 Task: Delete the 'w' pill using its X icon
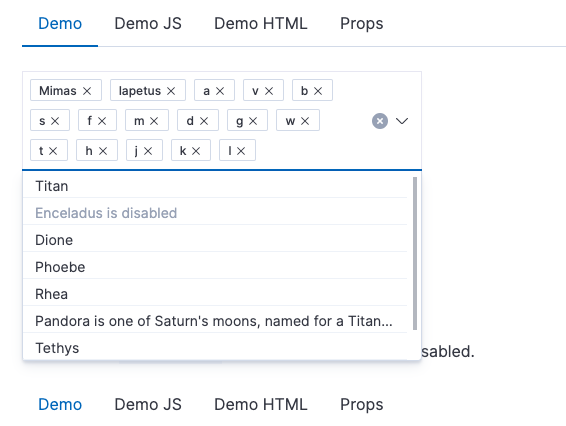[x=305, y=121]
